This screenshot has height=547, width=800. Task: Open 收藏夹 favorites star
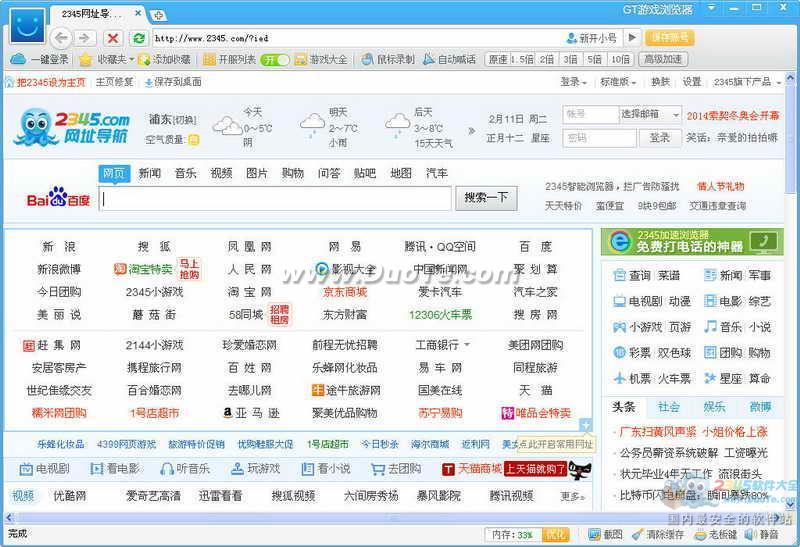[x=85, y=60]
